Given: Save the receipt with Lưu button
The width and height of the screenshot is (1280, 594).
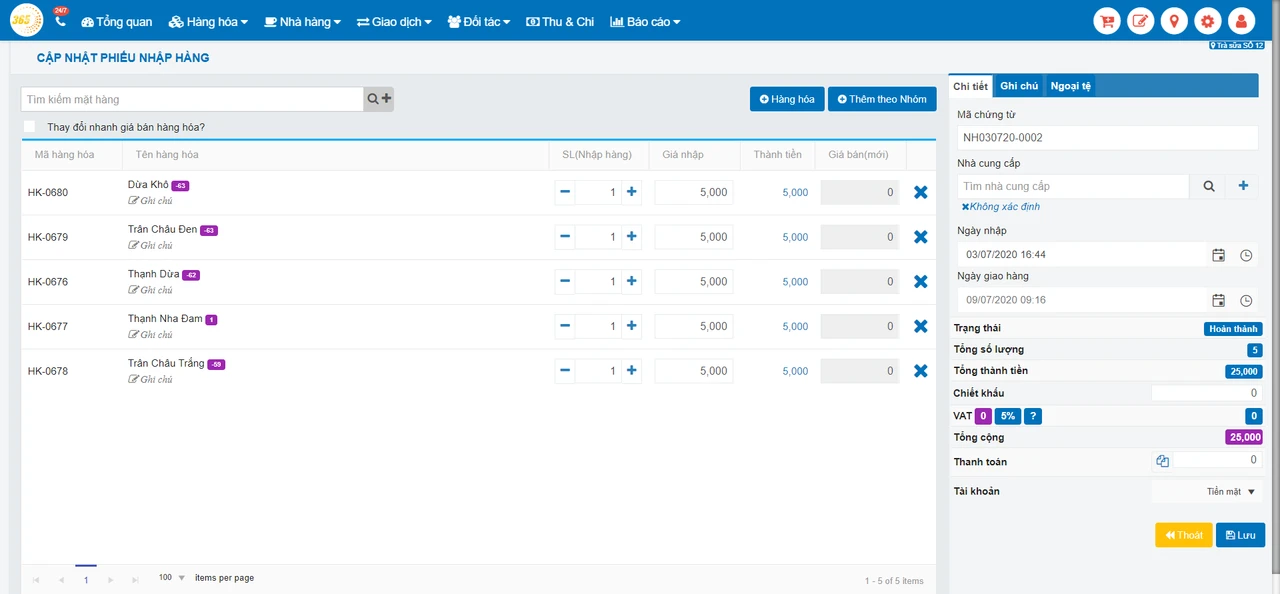Looking at the screenshot, I should (1240, 535).
